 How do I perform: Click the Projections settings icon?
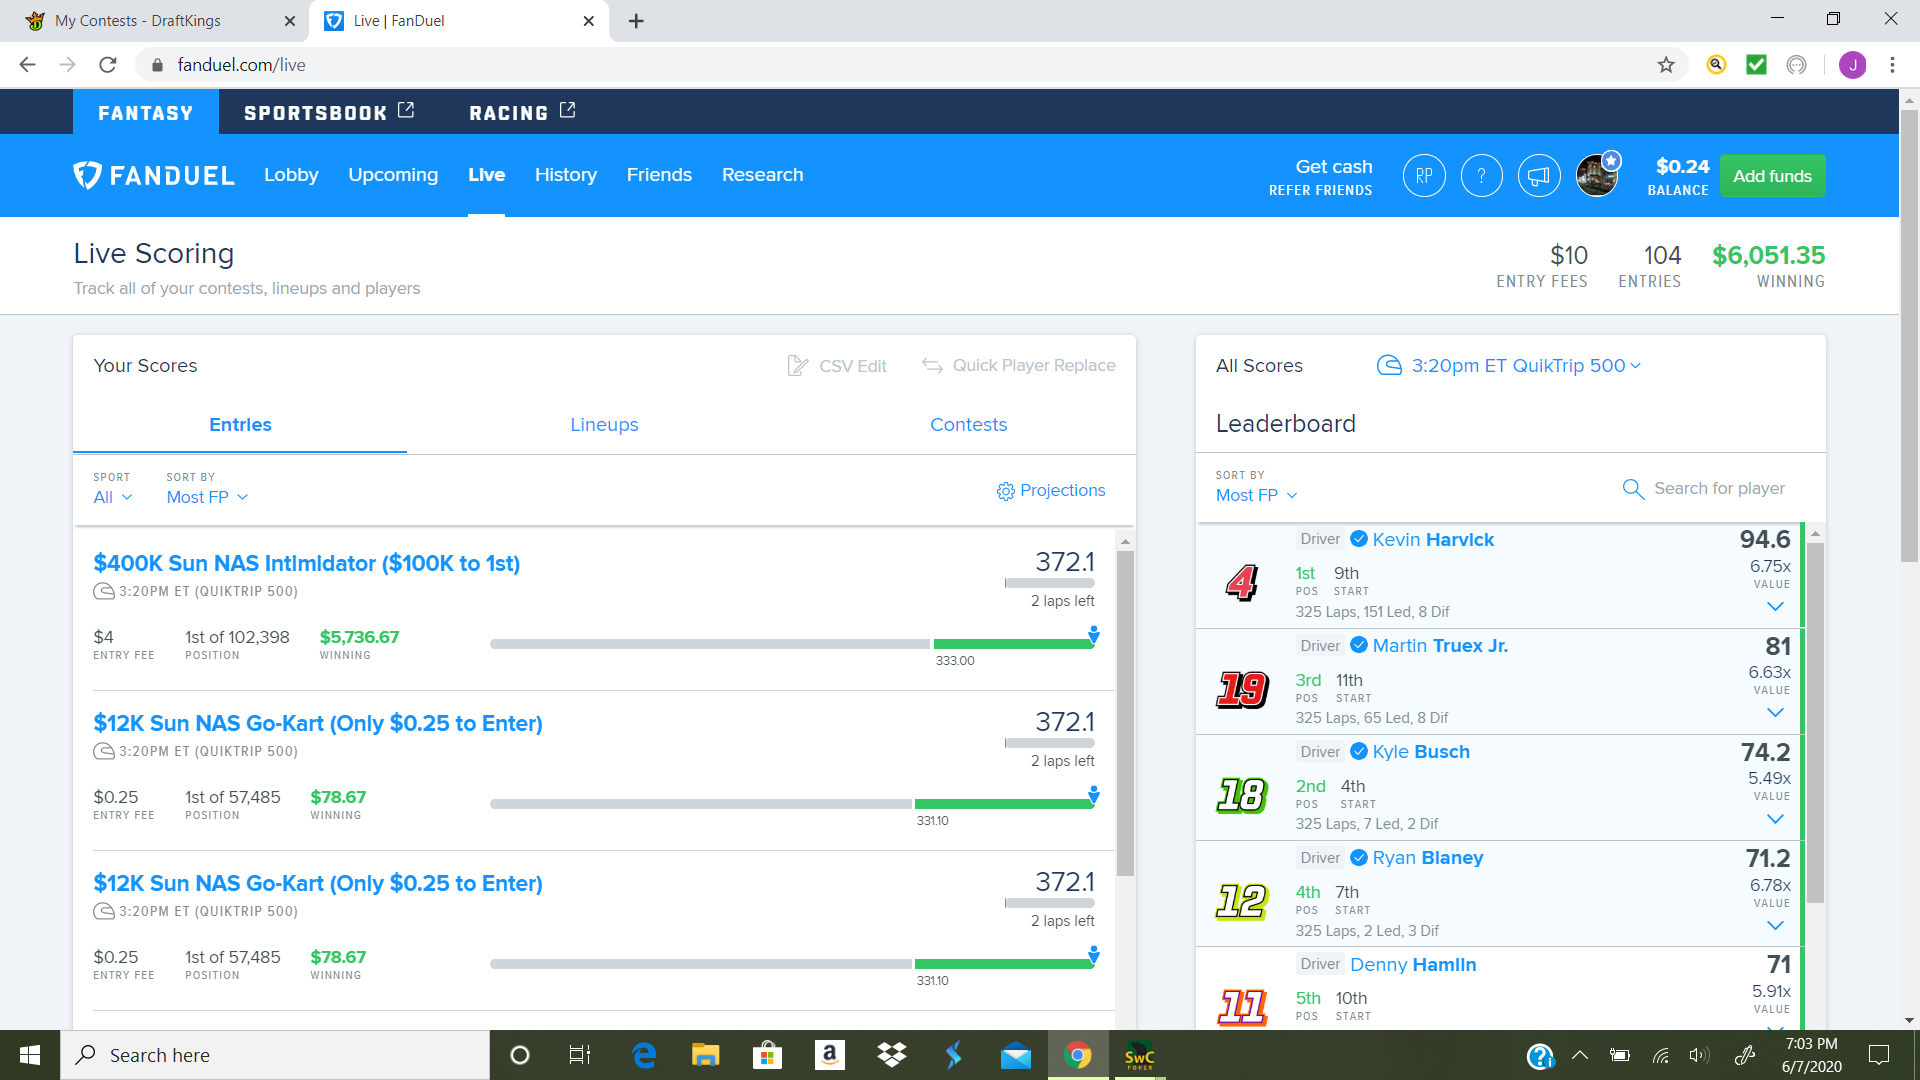(1006, 491)
